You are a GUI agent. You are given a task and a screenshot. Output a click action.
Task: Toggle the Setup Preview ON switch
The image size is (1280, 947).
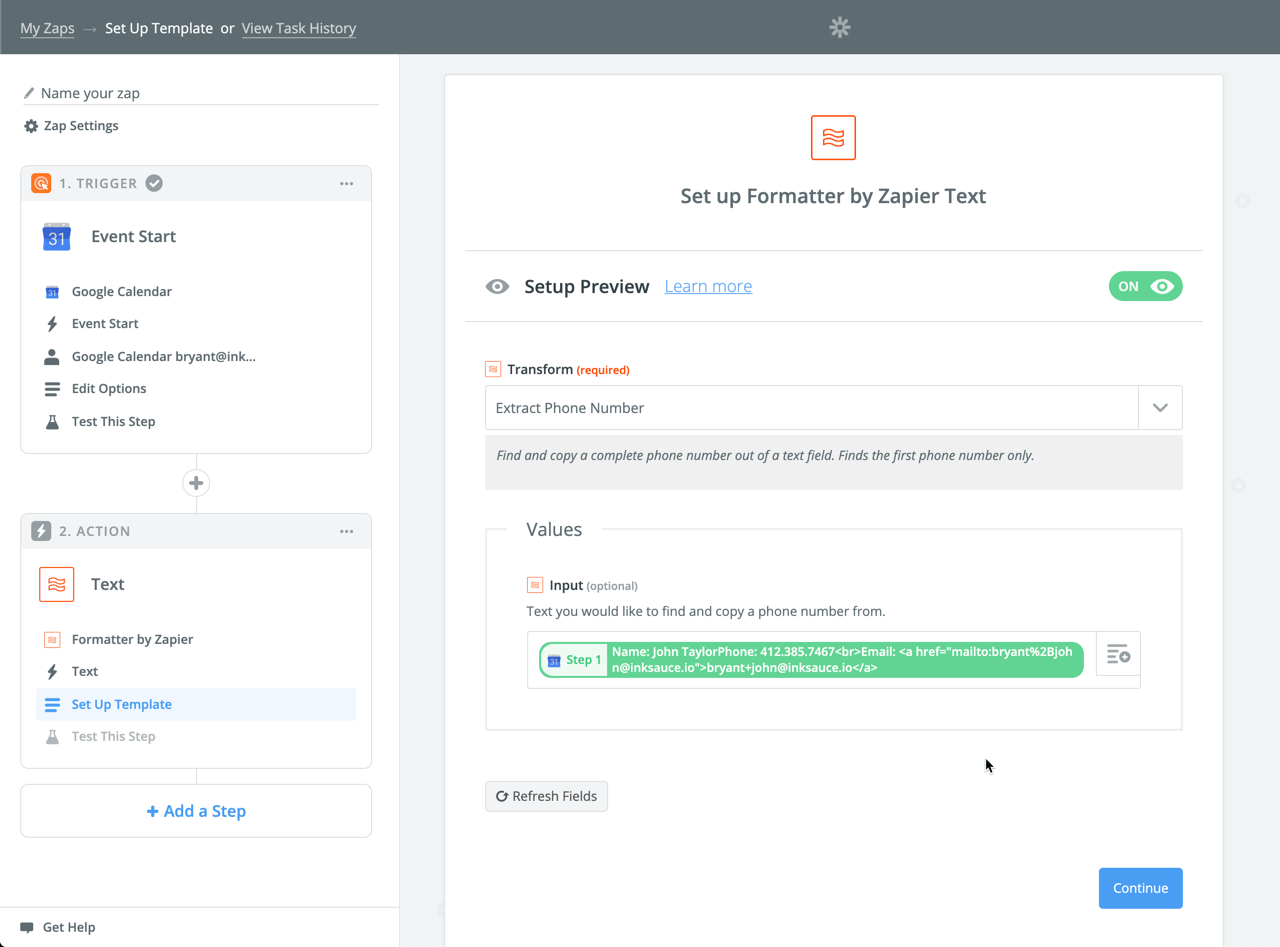tap(1145, 287)
